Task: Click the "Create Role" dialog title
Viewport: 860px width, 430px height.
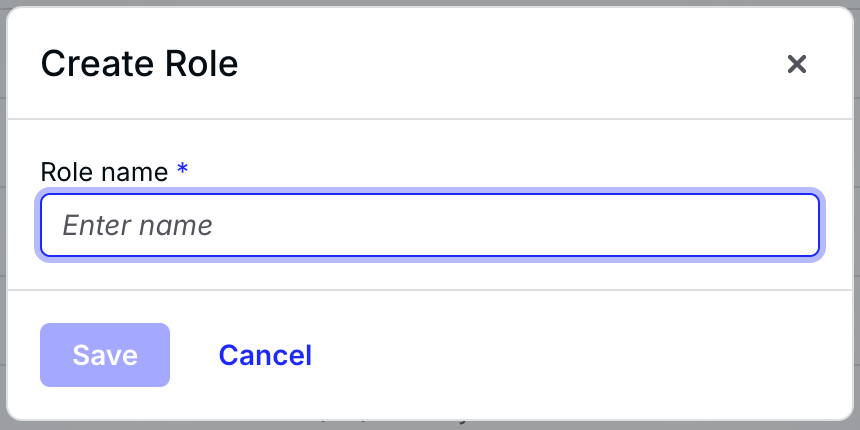Action: tap(139, 65)
